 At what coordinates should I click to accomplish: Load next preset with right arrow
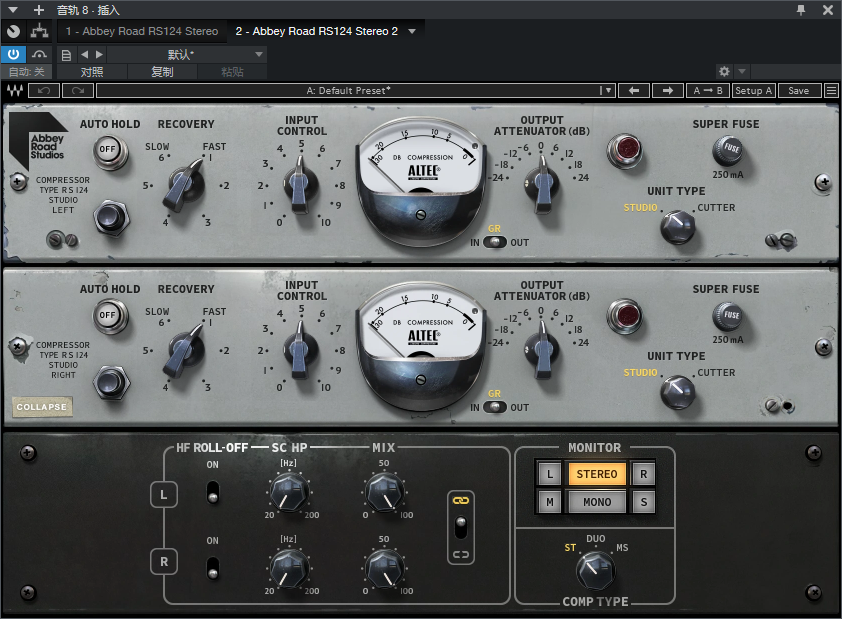(667, 91)
